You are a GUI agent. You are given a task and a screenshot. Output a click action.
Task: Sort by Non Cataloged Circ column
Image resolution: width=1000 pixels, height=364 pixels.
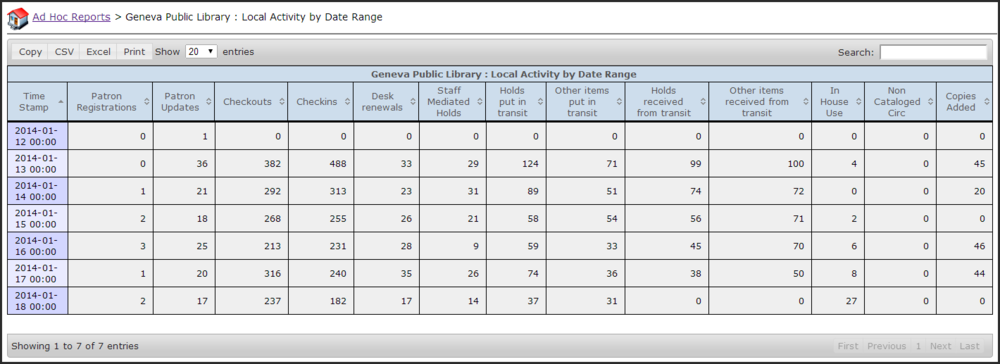click(x=901, y=101)
